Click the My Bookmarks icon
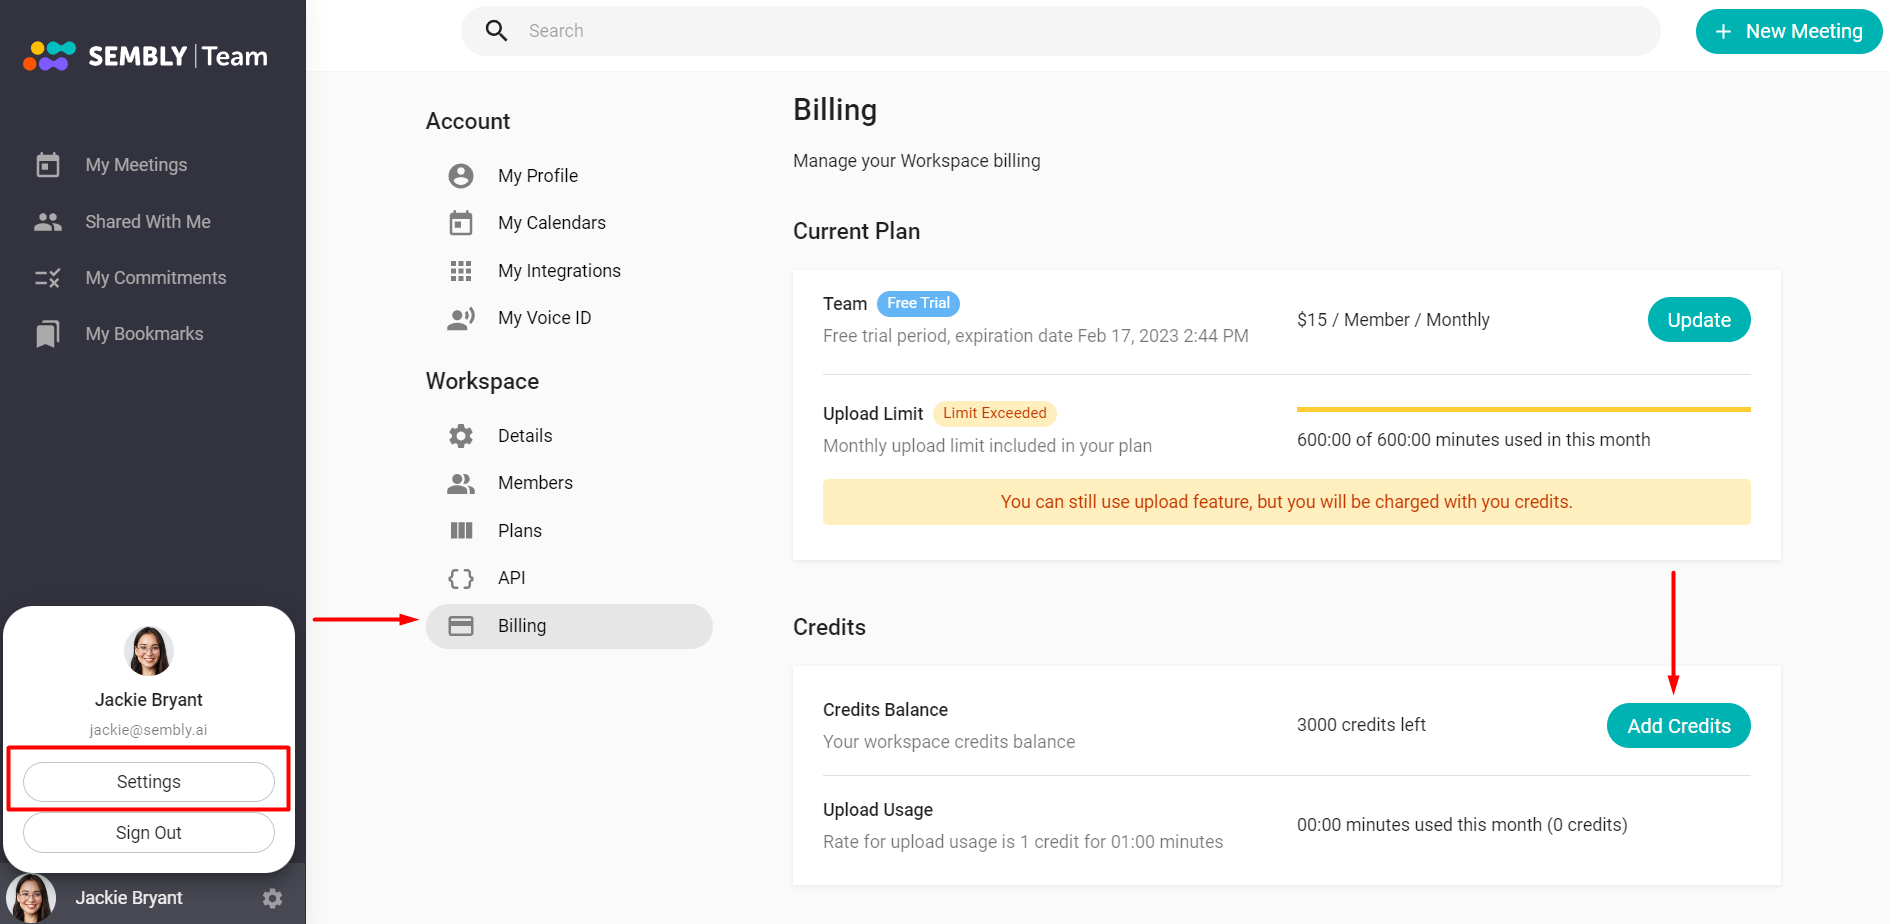The height and width of the screenshot is (924, 1889). point(48,334)
